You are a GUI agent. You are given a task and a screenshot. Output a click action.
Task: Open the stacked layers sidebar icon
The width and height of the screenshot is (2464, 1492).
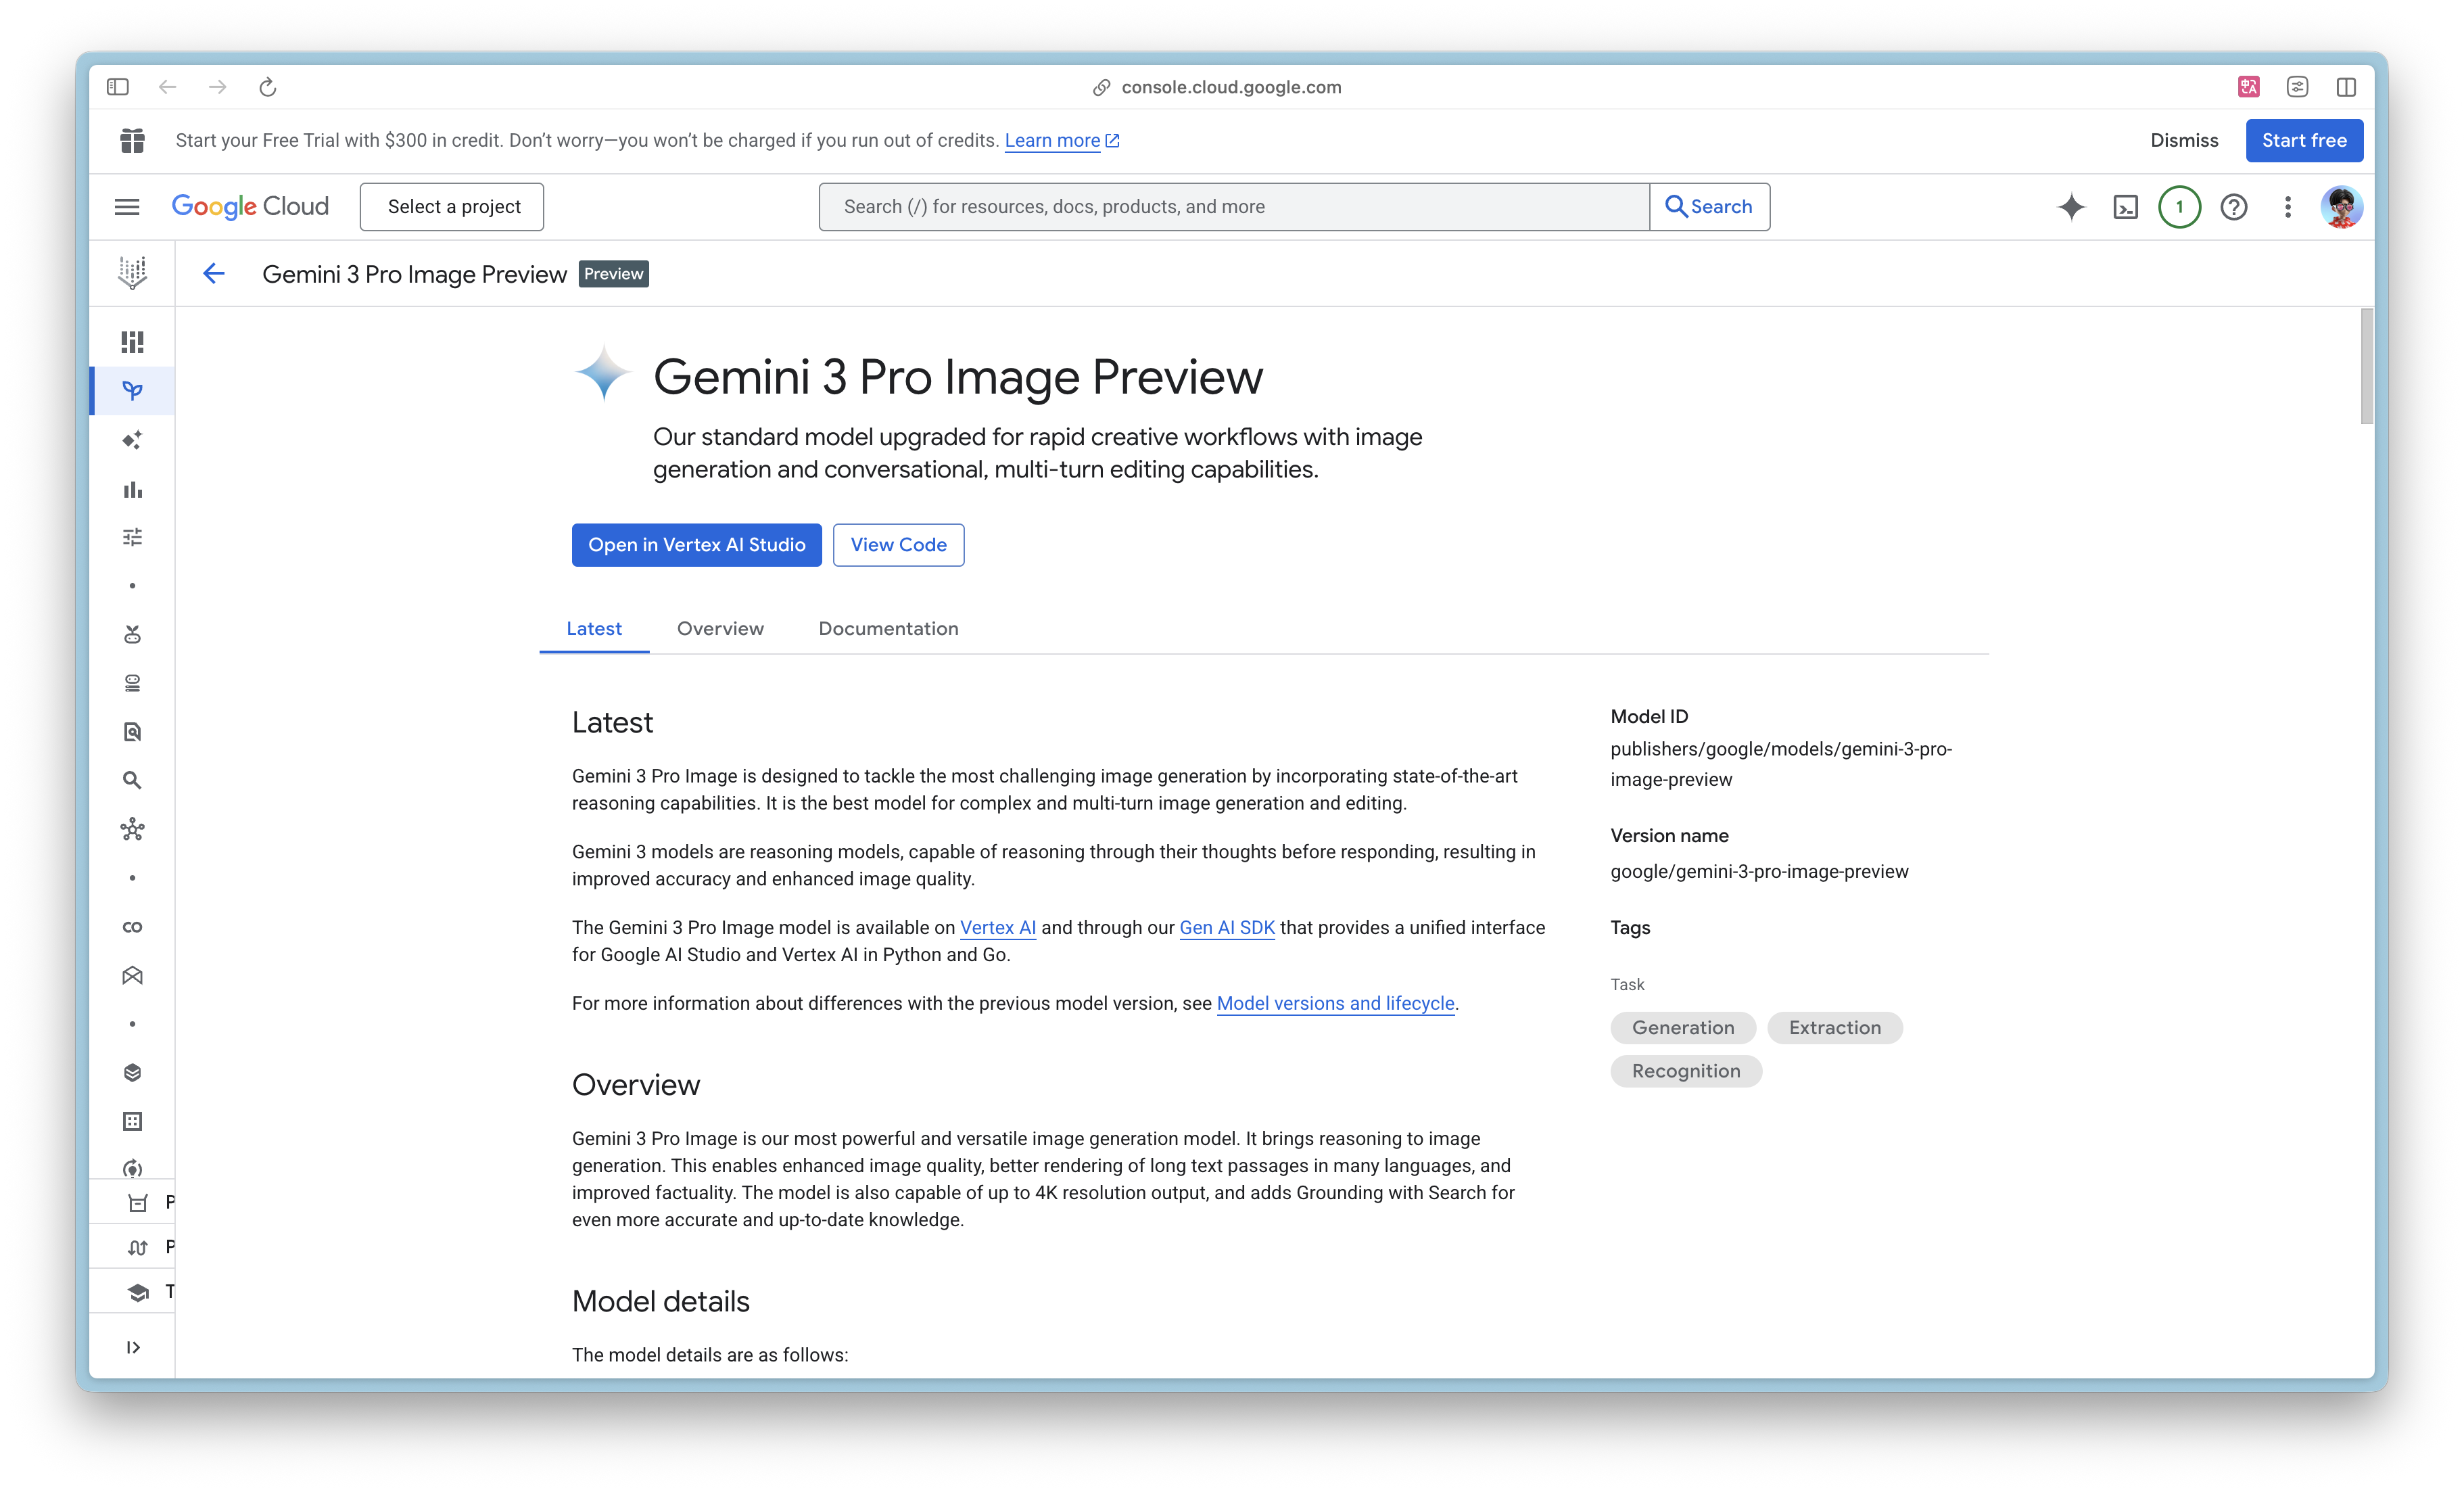[132, 1073]
